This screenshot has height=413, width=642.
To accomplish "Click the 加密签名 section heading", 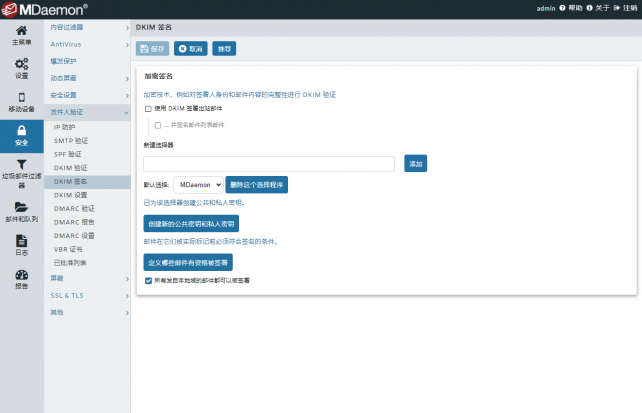I will pos(158,76).
